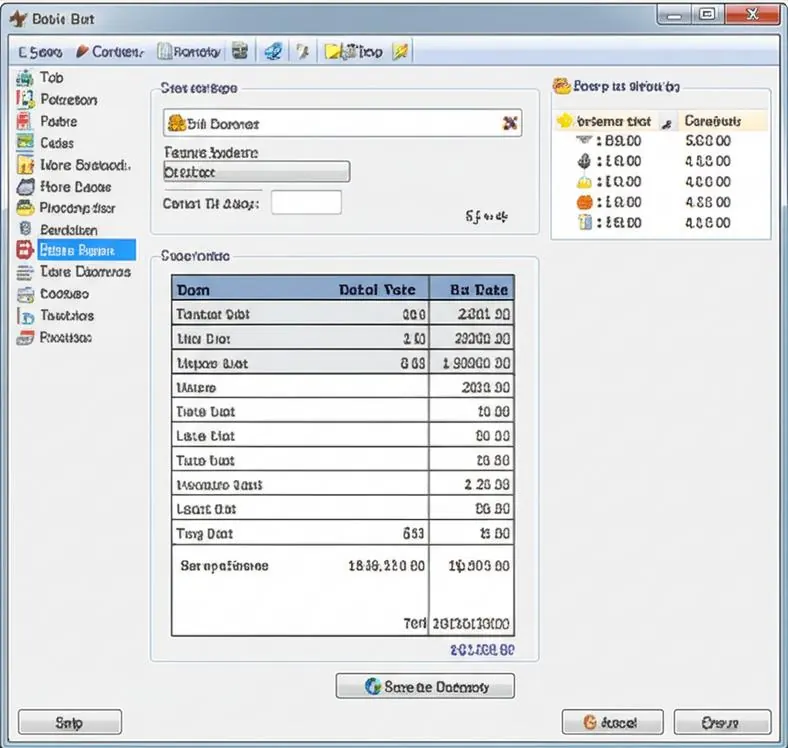The height and width of the screenshot is (748, 788).
Task: Minimize the window from the title bar
Action: point(675,15)
